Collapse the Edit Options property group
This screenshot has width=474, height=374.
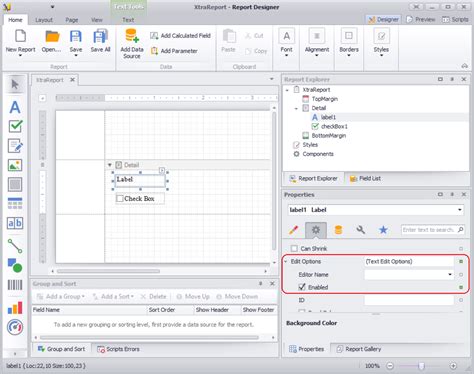pyautogui.click(x=286, y=262)
